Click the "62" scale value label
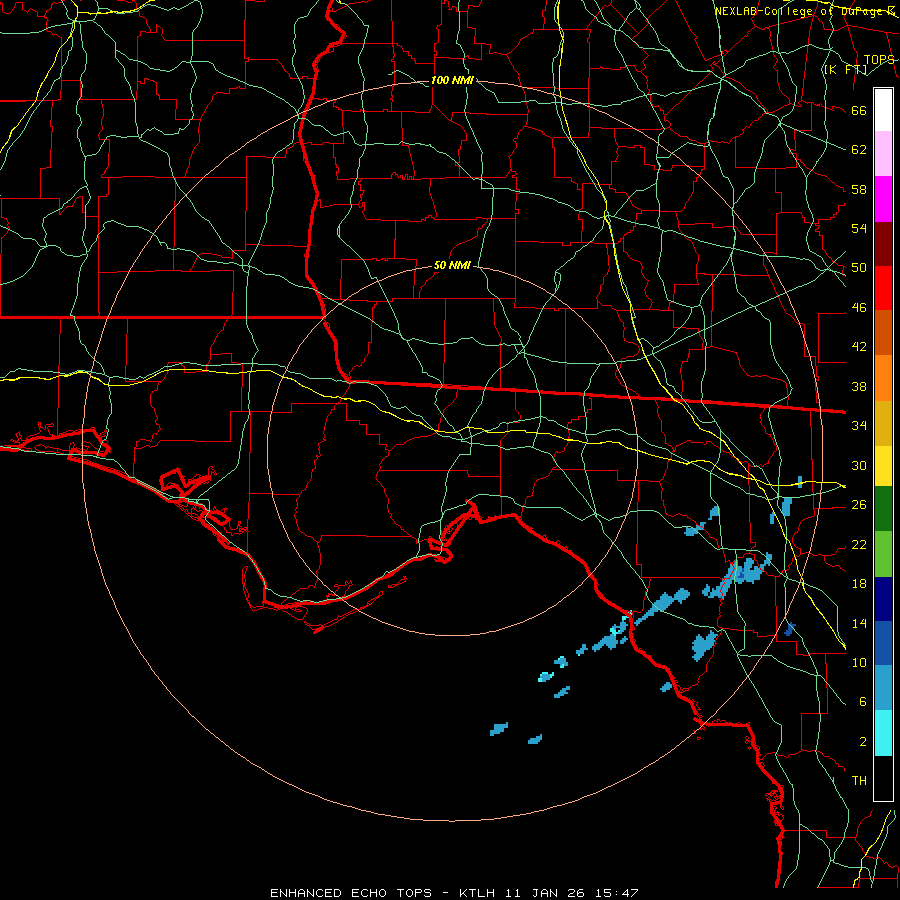This screenshot has width=900, height=900. point(859,150)
